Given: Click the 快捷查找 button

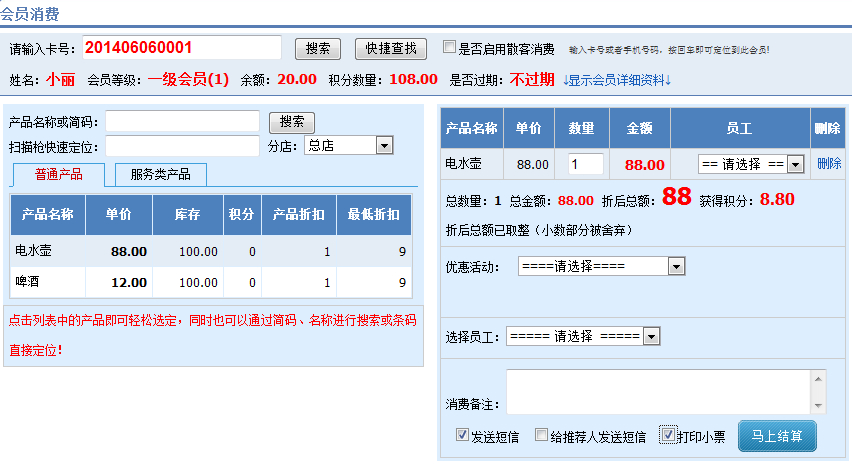Looking at the screenshot, I should click(391, 48).
